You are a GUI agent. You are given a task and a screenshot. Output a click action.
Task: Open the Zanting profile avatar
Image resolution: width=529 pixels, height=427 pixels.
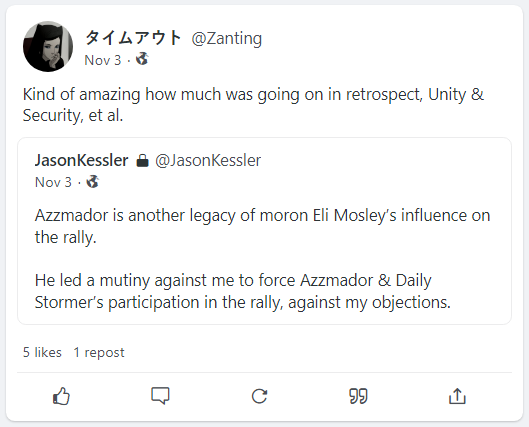pos(48,47)
